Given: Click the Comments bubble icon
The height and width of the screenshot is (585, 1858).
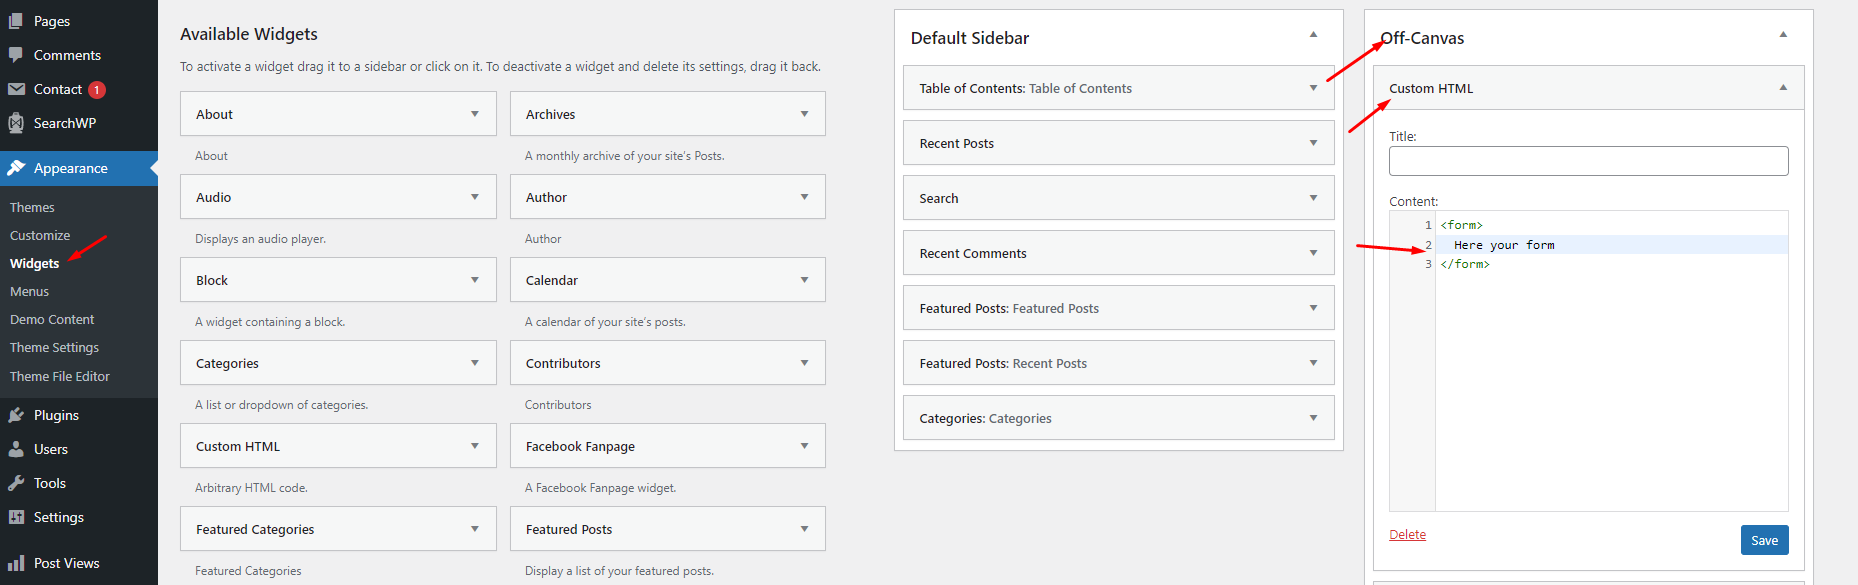Looking at the screenshot, I should pos(16,55).
